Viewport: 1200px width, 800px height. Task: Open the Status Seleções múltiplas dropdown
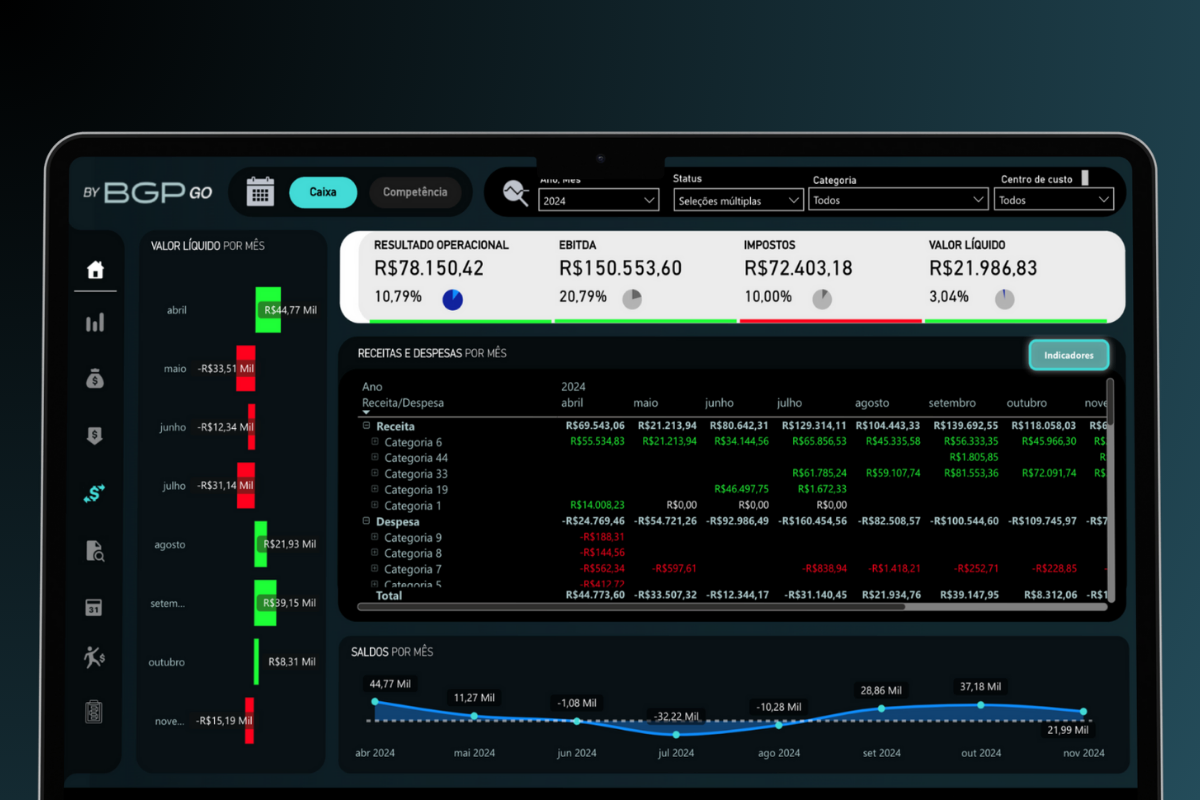(738, 200)
